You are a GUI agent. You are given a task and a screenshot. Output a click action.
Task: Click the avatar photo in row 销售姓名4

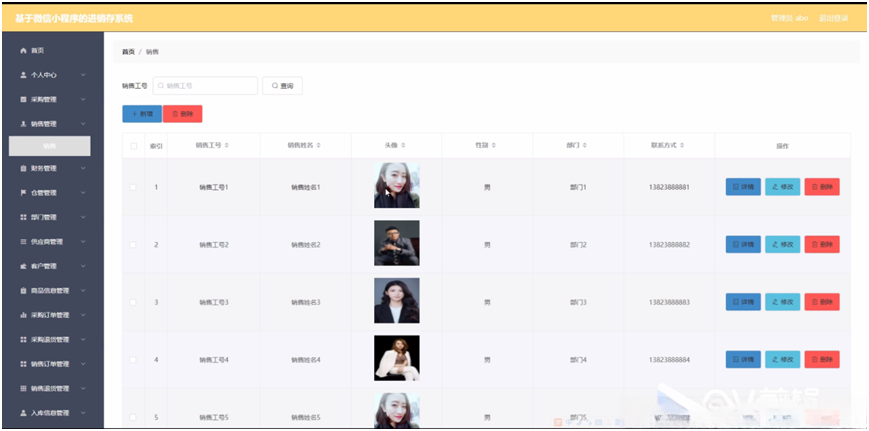(x=397, y=358)
